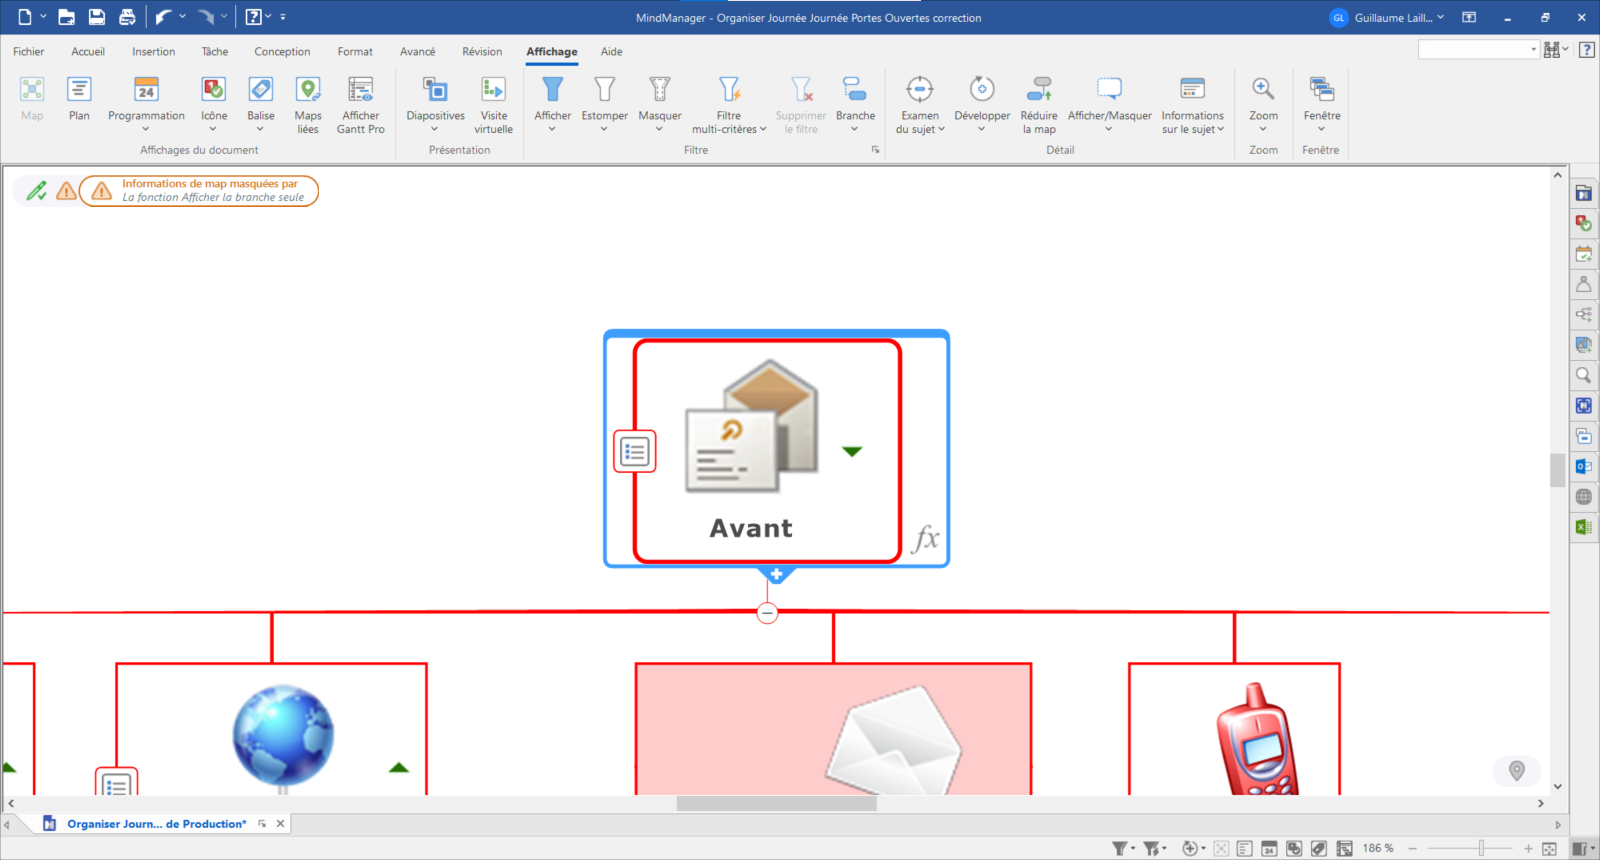Click Réduire la map icon
The width and height of the screenshot is (1600, 860).
pos(1039,90)
